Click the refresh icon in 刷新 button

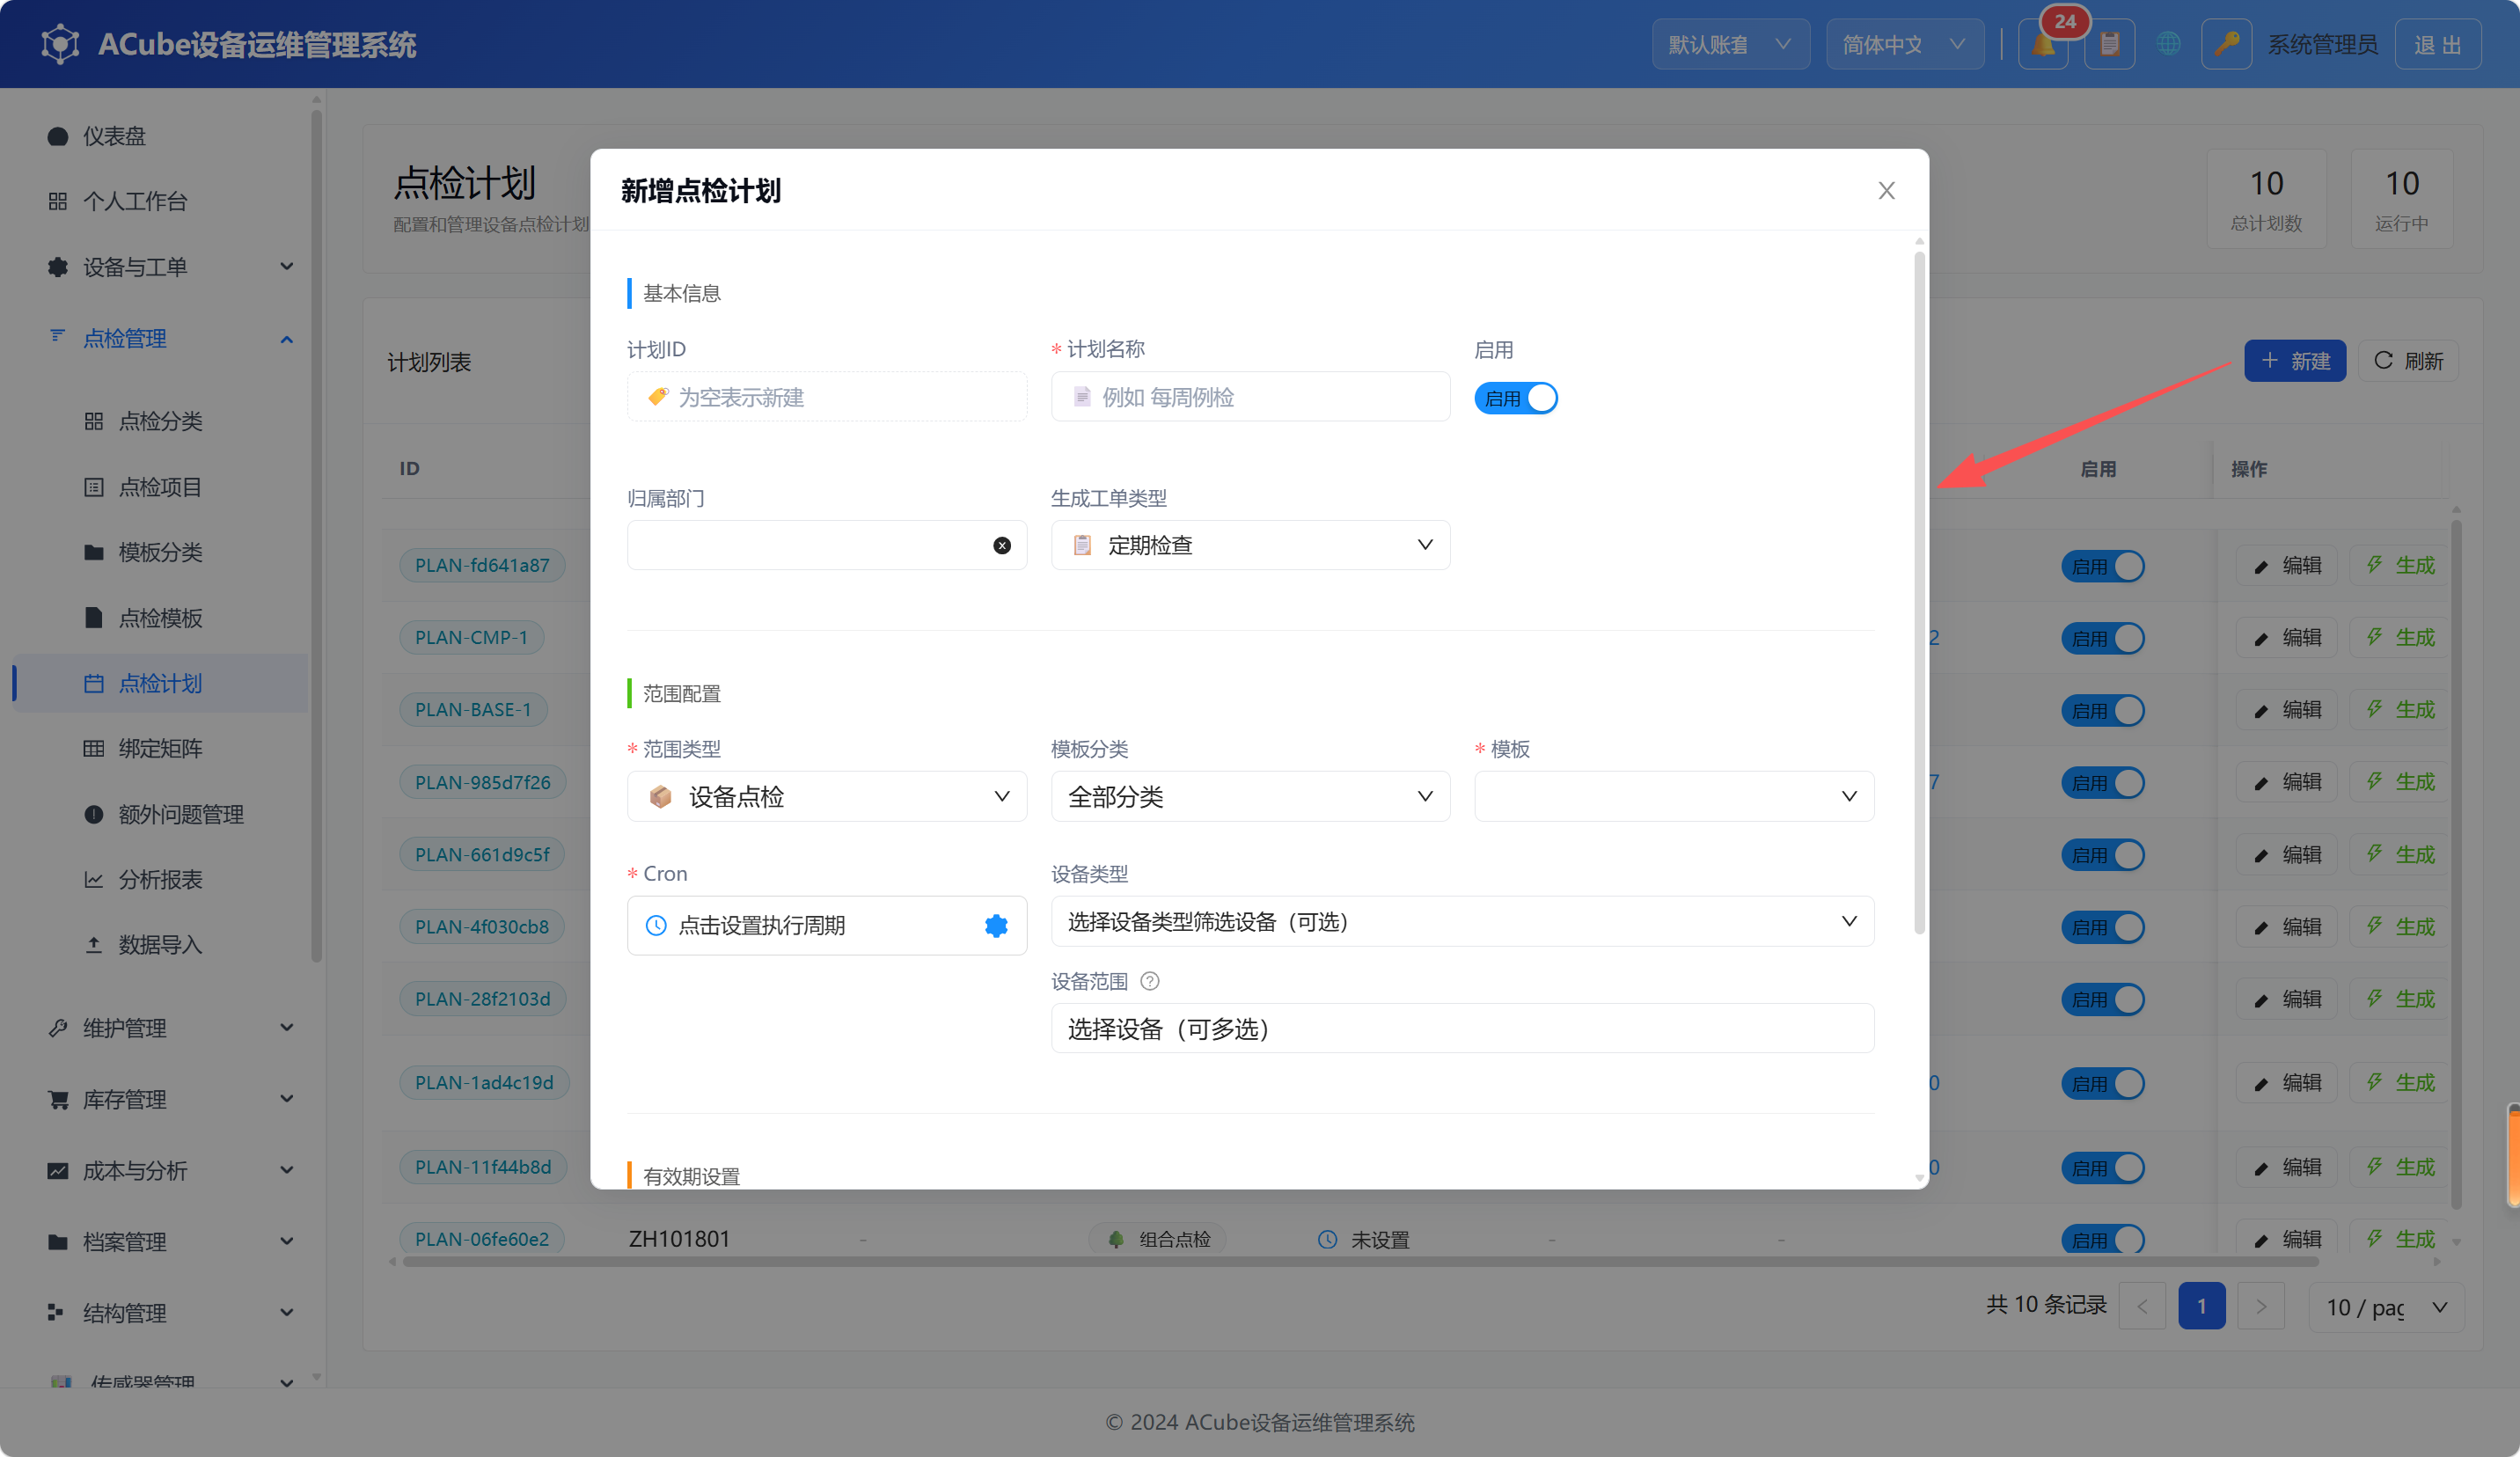2383,361
